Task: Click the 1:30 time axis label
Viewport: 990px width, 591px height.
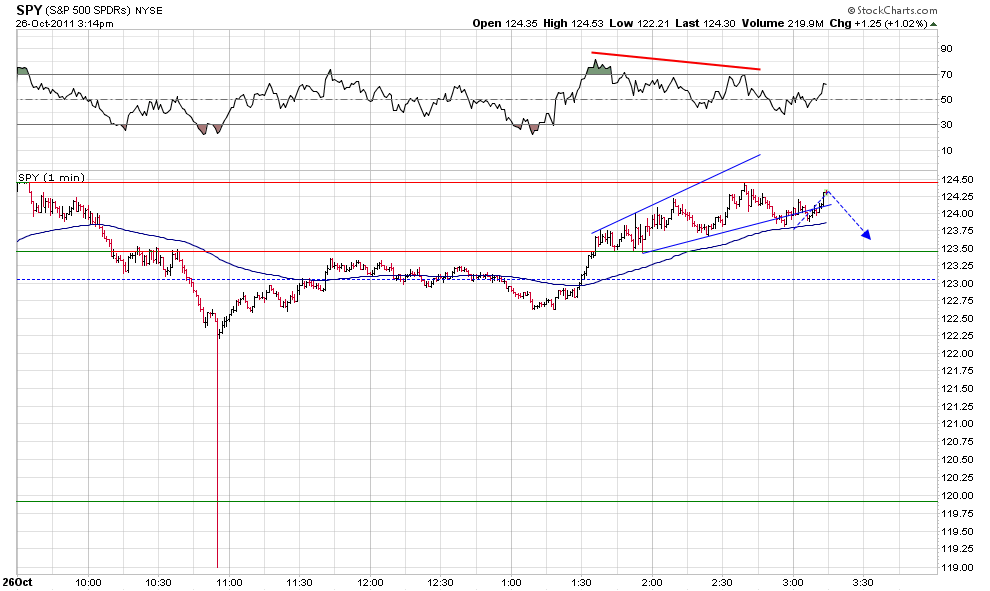Action: point(581,582)
